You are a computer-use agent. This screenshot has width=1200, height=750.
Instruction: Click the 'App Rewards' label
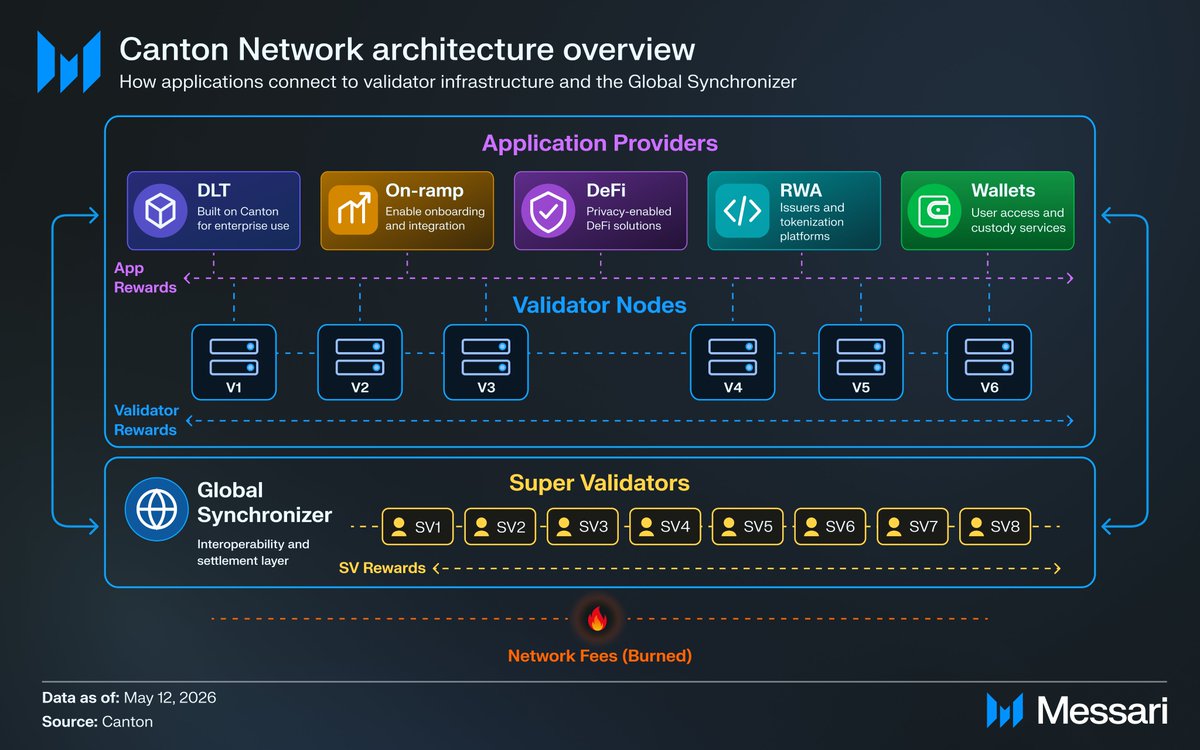click(145, 278)
